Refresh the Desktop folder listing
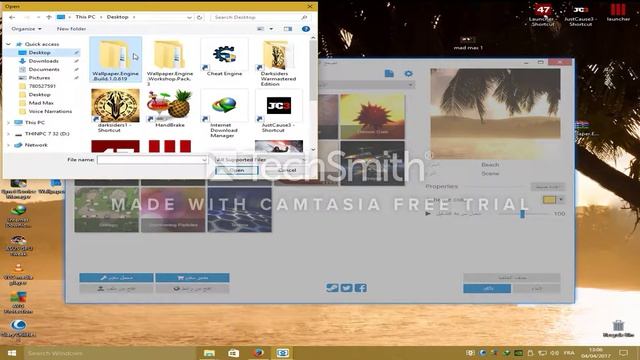 (x=199, y=17)
